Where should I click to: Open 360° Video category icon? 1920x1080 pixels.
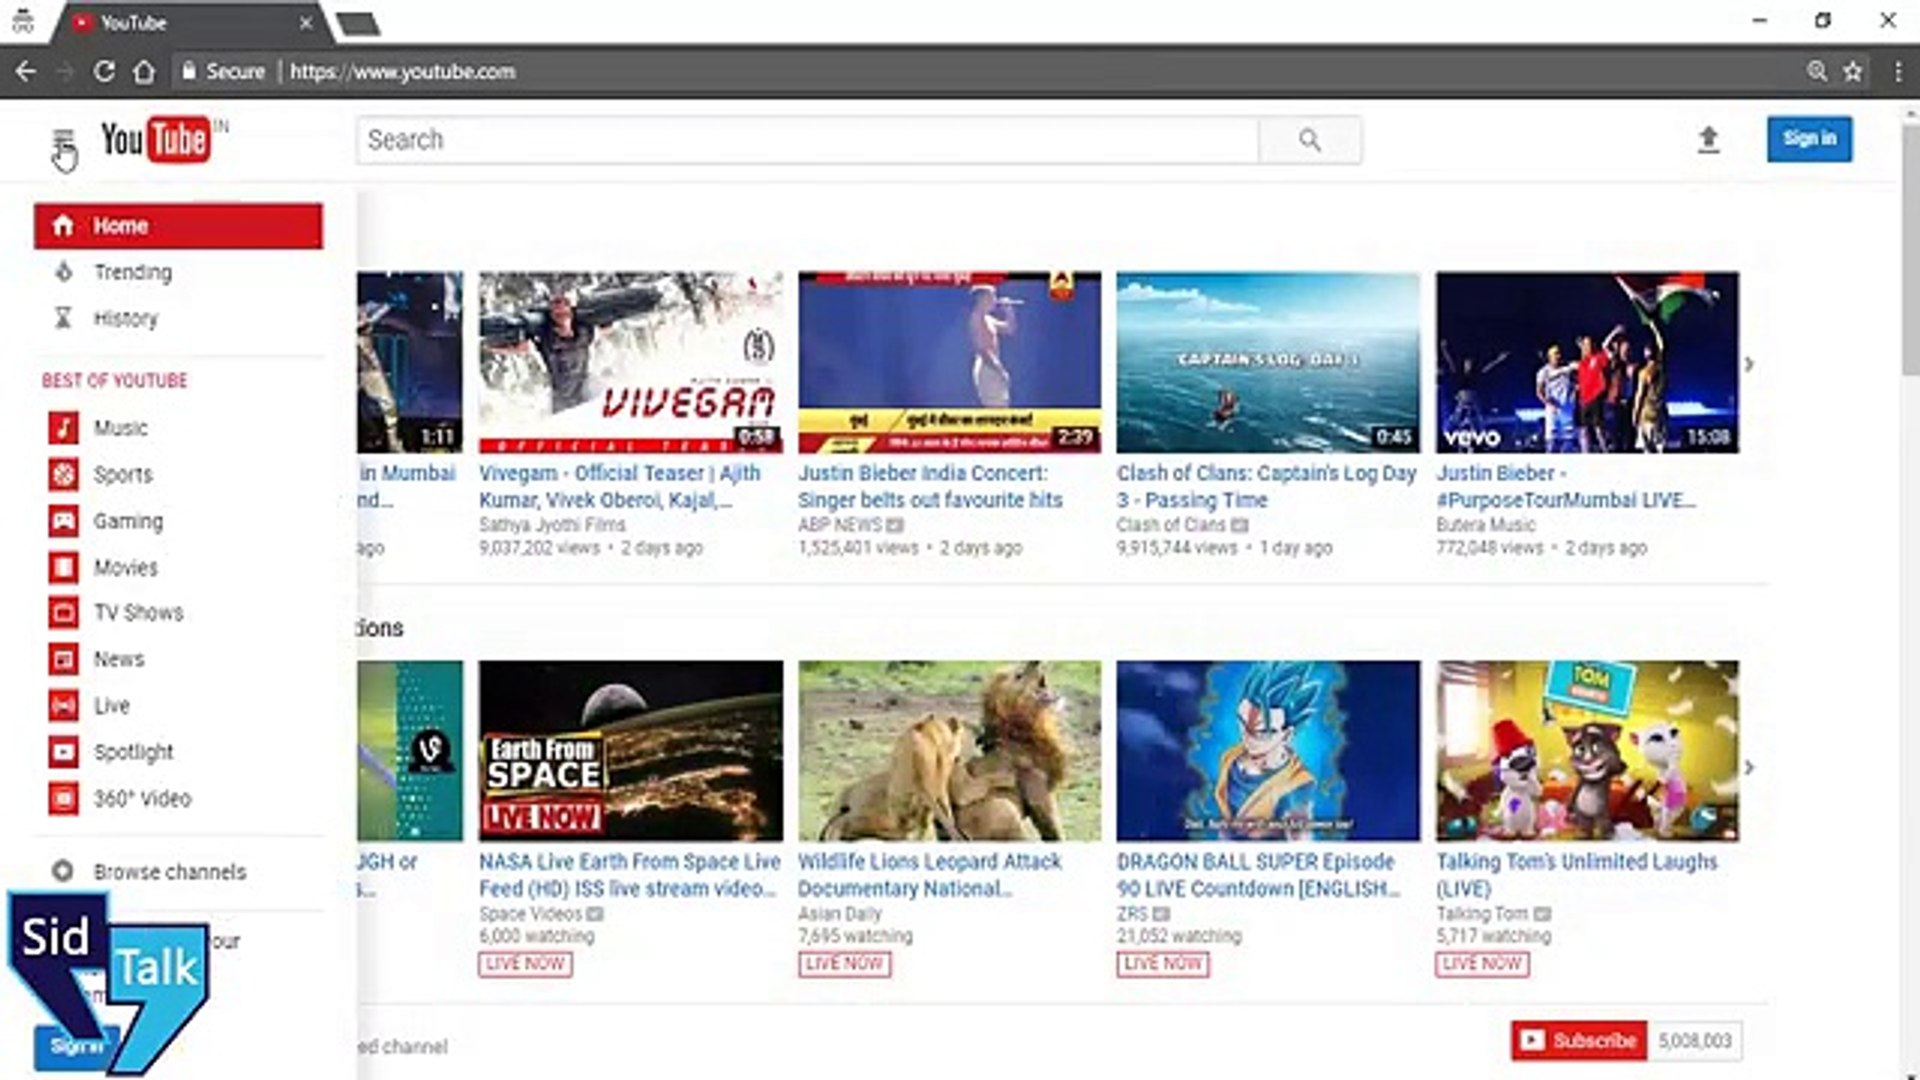(x=63, y=798)
